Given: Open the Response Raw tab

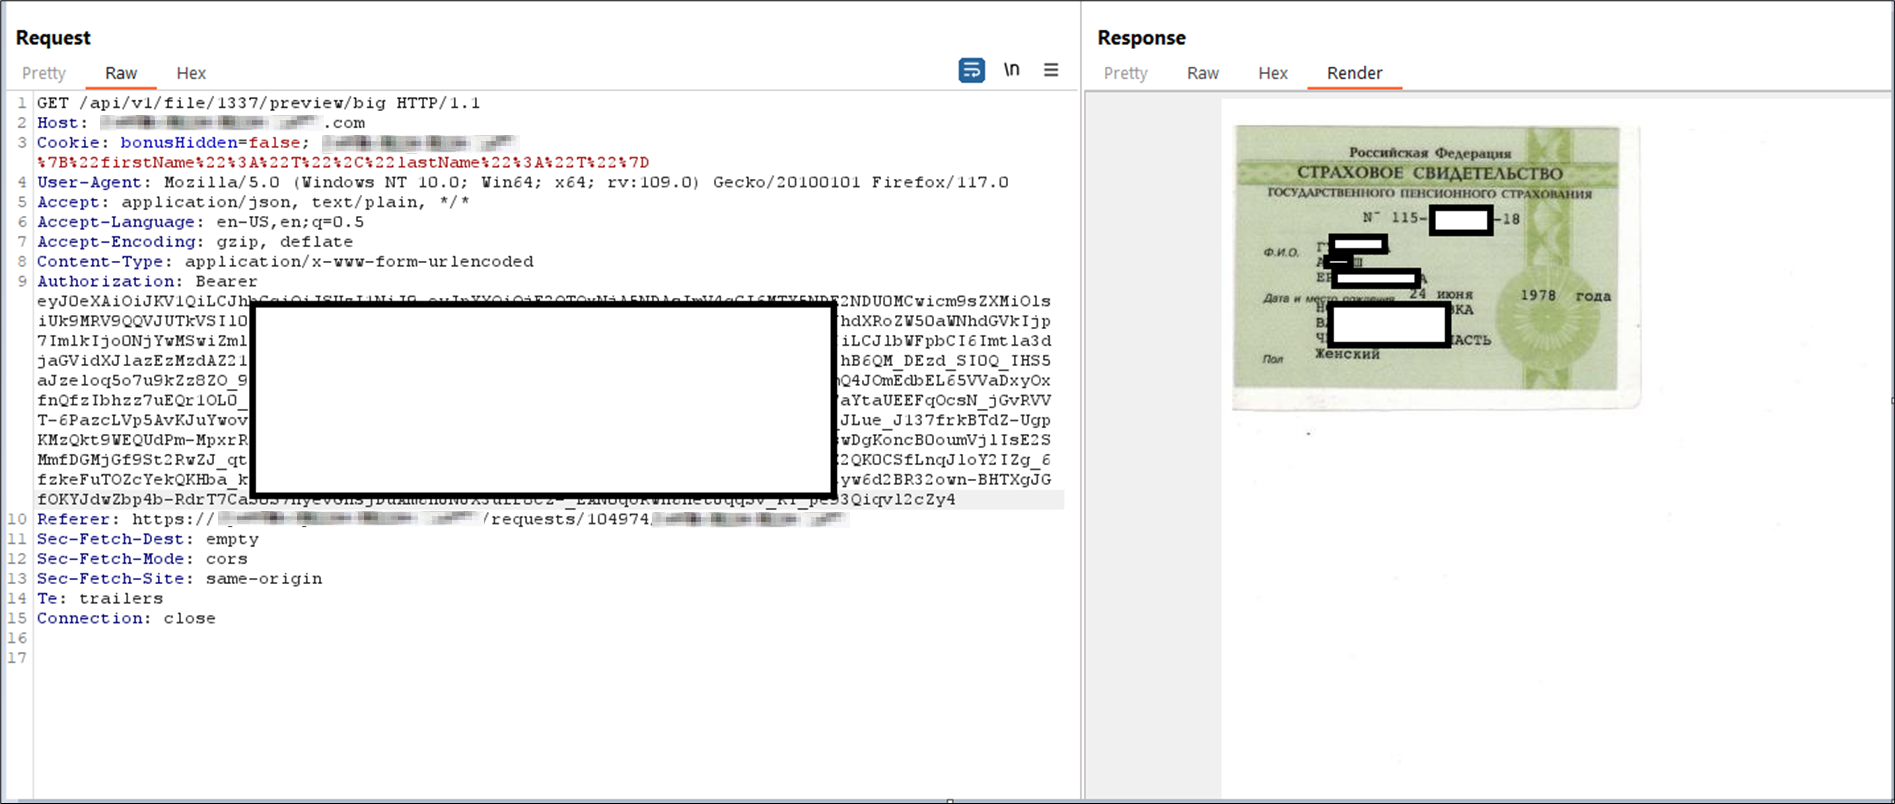Looking at the screenshot, I should (1203, 73).
